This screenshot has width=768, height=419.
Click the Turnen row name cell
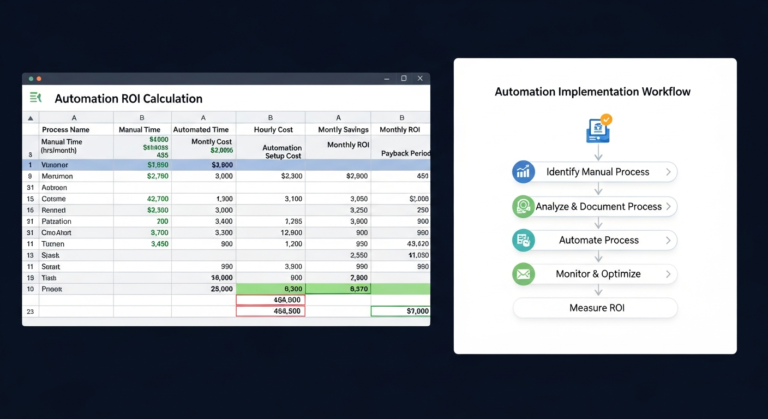pos(76,244)
